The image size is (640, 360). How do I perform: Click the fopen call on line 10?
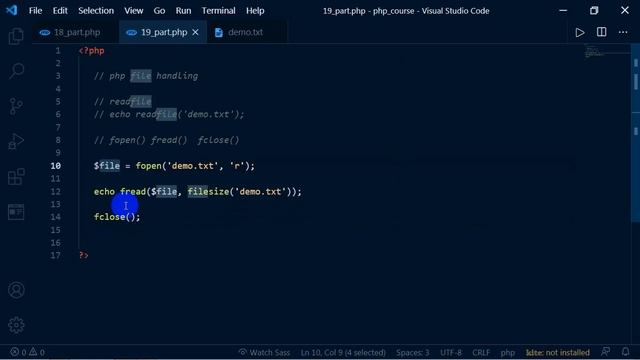[x=149, y=166]
